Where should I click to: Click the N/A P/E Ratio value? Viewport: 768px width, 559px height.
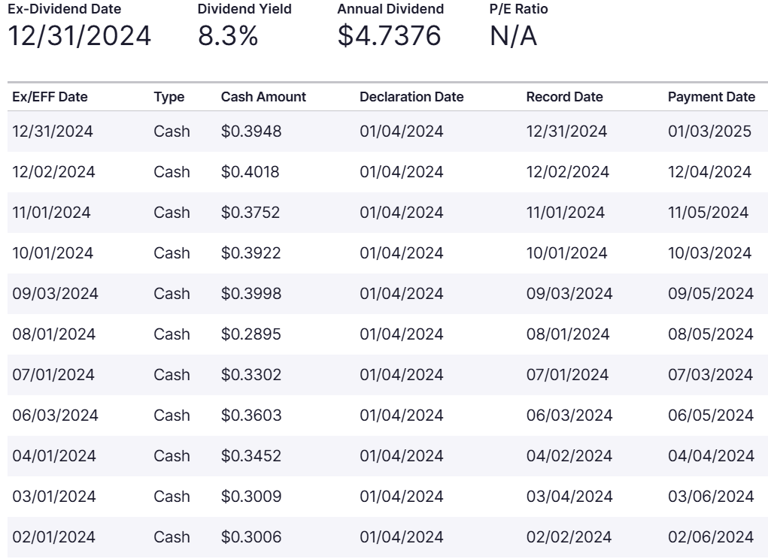513,37
